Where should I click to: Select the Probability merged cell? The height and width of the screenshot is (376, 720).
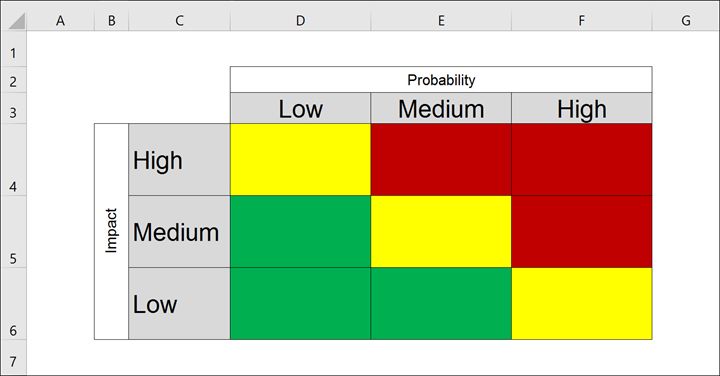pos(441,79)
